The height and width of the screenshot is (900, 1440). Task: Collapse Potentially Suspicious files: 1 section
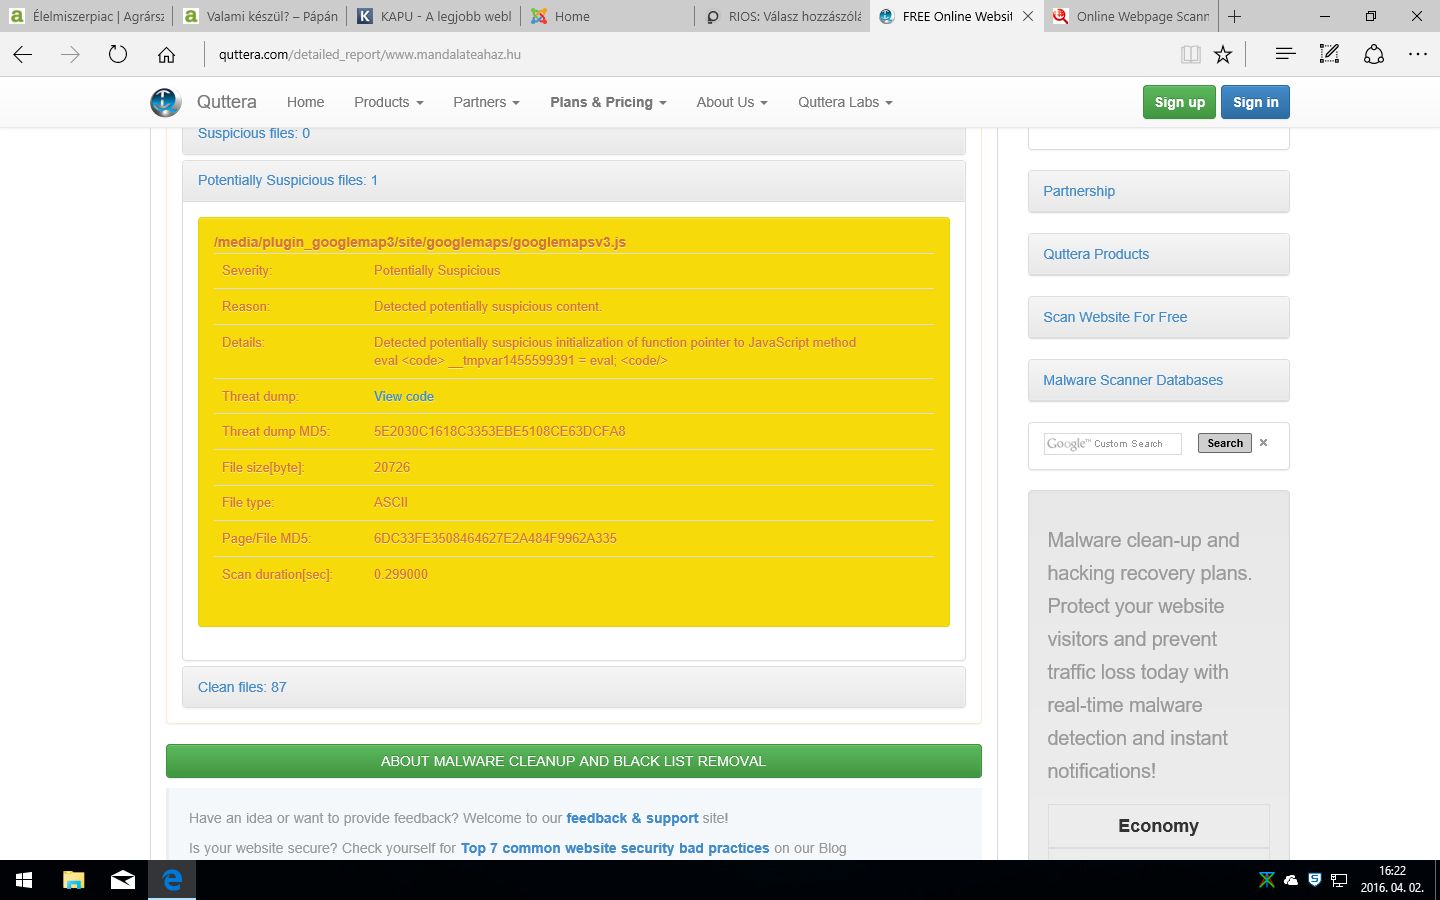[x=288, y=180]
